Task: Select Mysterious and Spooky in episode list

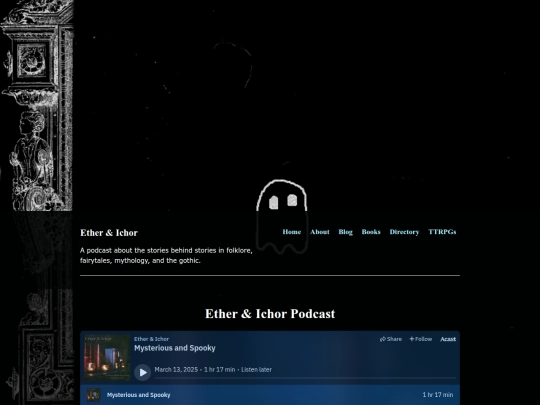Action: click(x=138, y=395)
